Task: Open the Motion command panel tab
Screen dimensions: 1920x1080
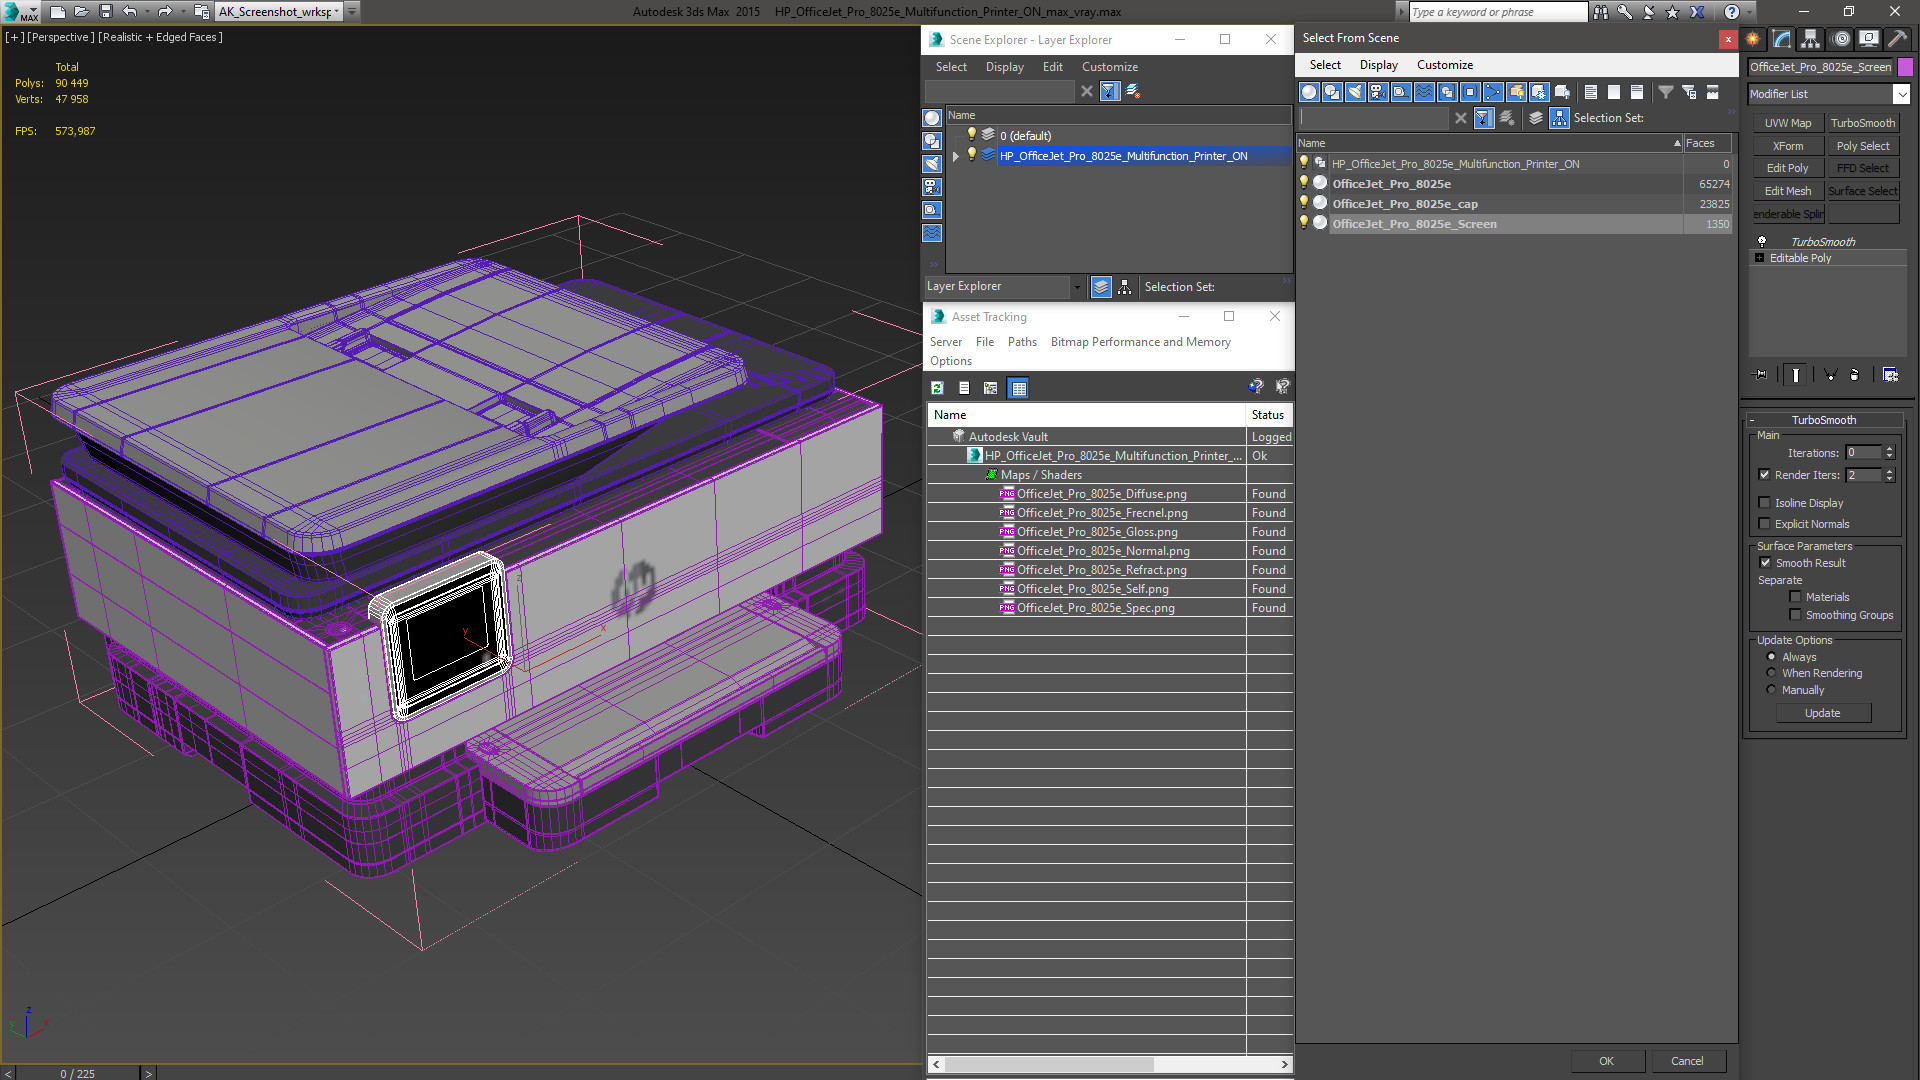Action: coord(1840,39)
